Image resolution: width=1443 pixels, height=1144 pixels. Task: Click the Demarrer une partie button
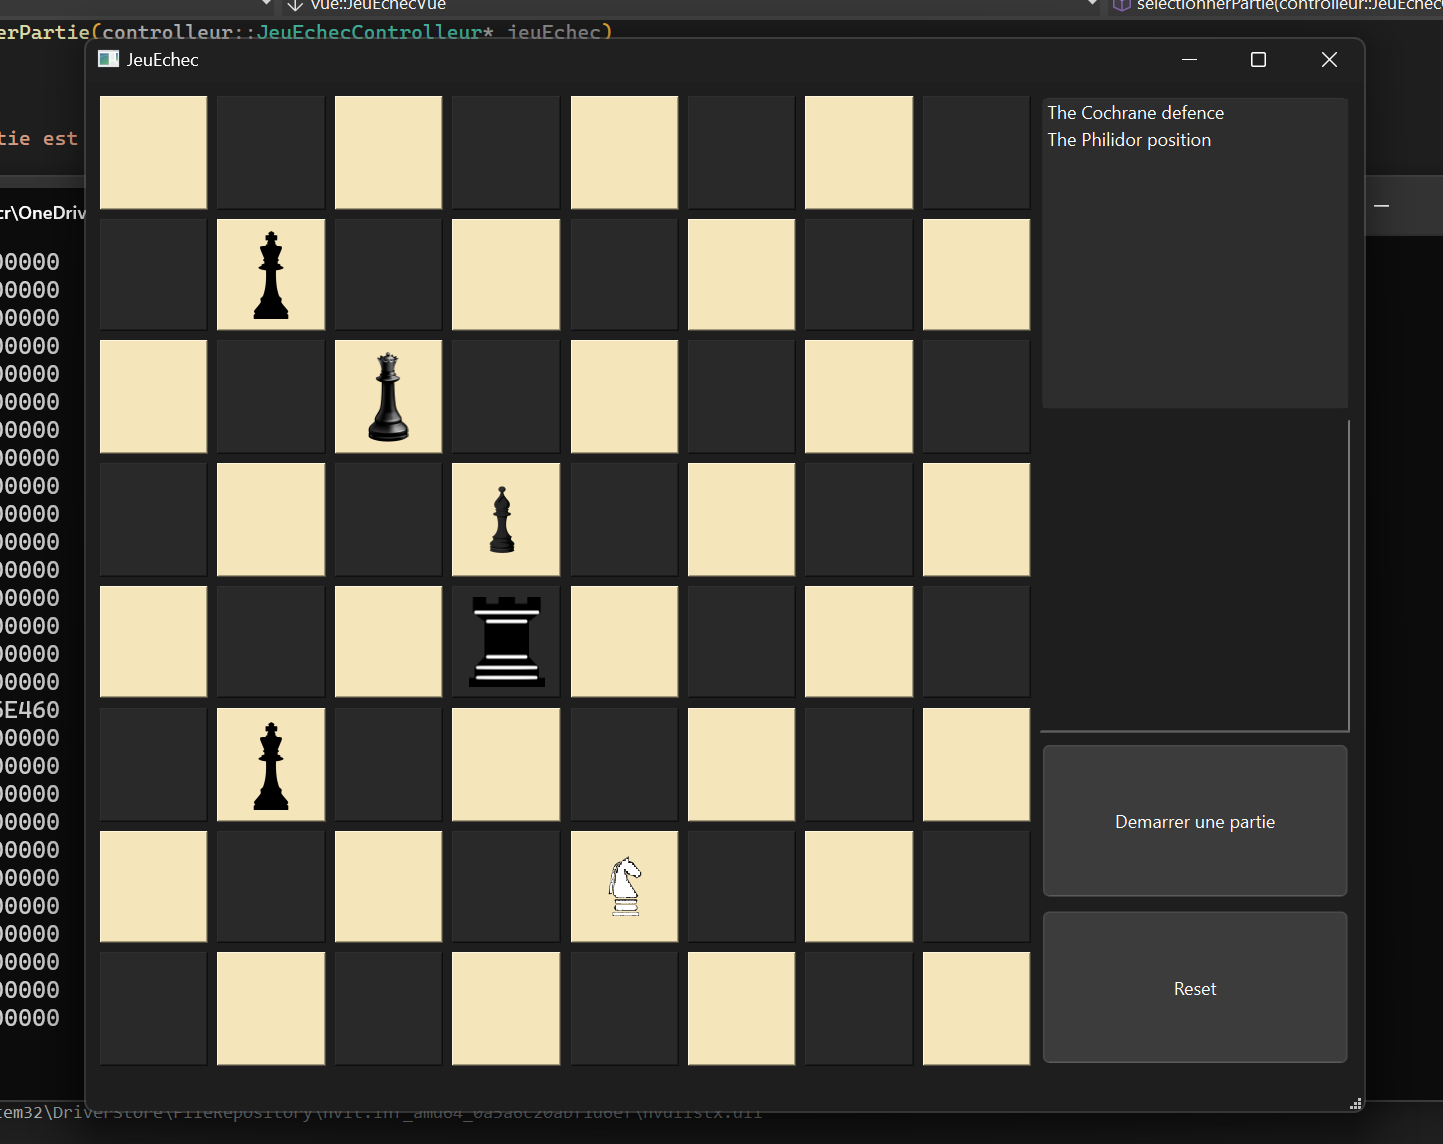1194,821
